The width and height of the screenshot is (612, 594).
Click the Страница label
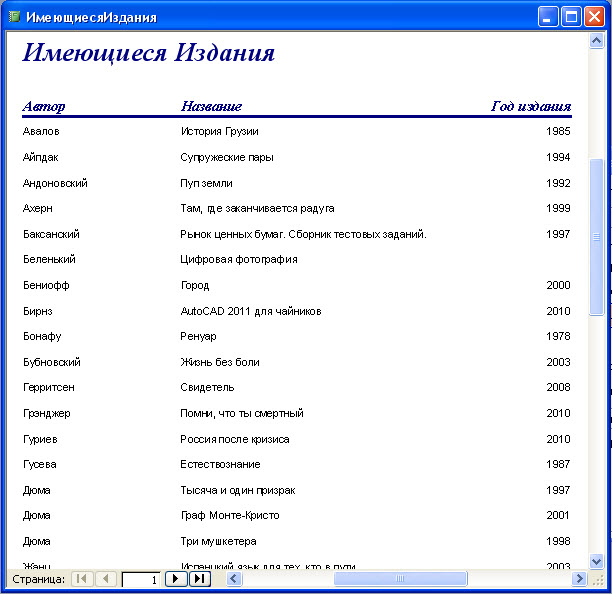pyautogui.click(x=39, y=580)
